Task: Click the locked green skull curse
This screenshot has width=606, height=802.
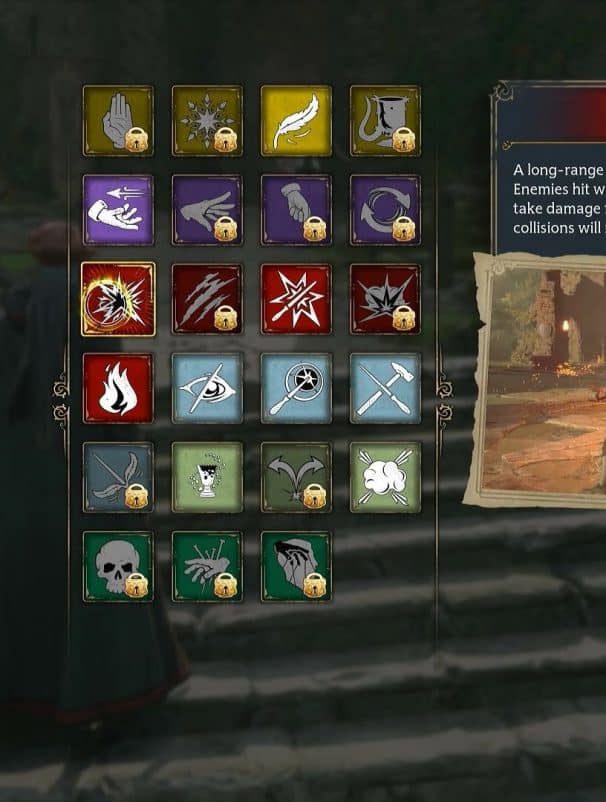Action: click(118, 566)
